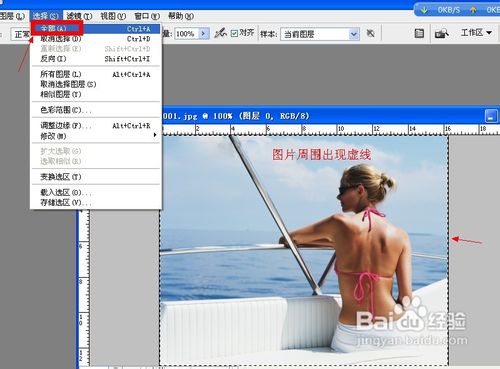Choose 取消选择(D) deselect menu item
Image resolution: width=500 pixels, height=369 pixels.
(95, 39)
